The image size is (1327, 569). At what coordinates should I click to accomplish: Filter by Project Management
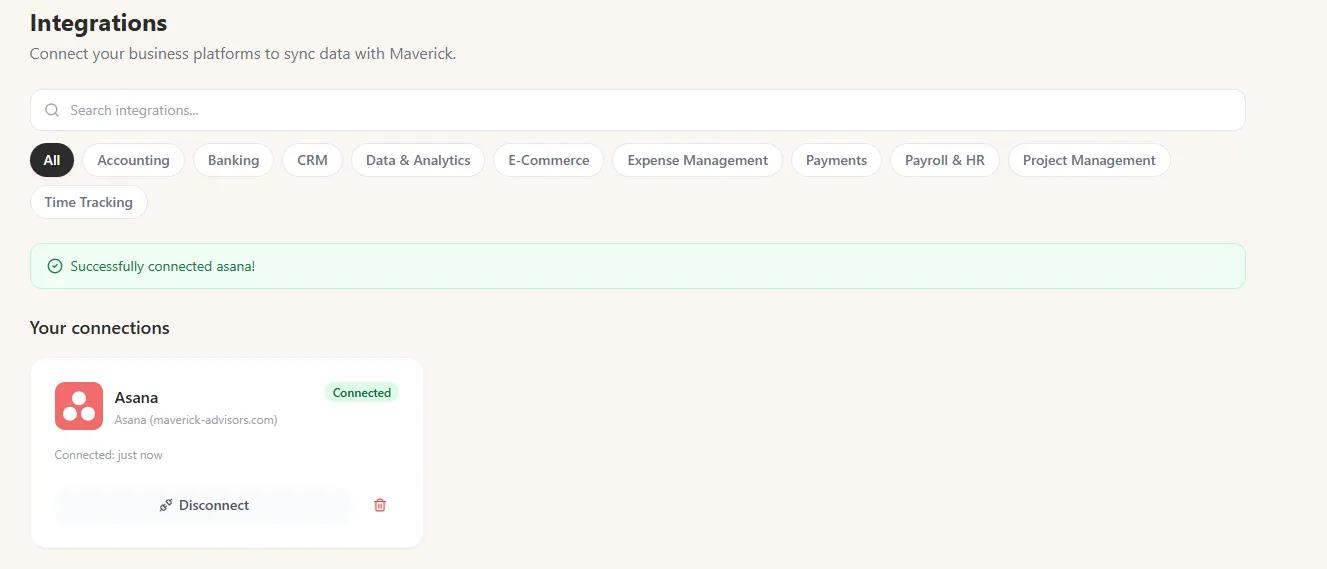pyautogui.click(x=1089, y=160)
